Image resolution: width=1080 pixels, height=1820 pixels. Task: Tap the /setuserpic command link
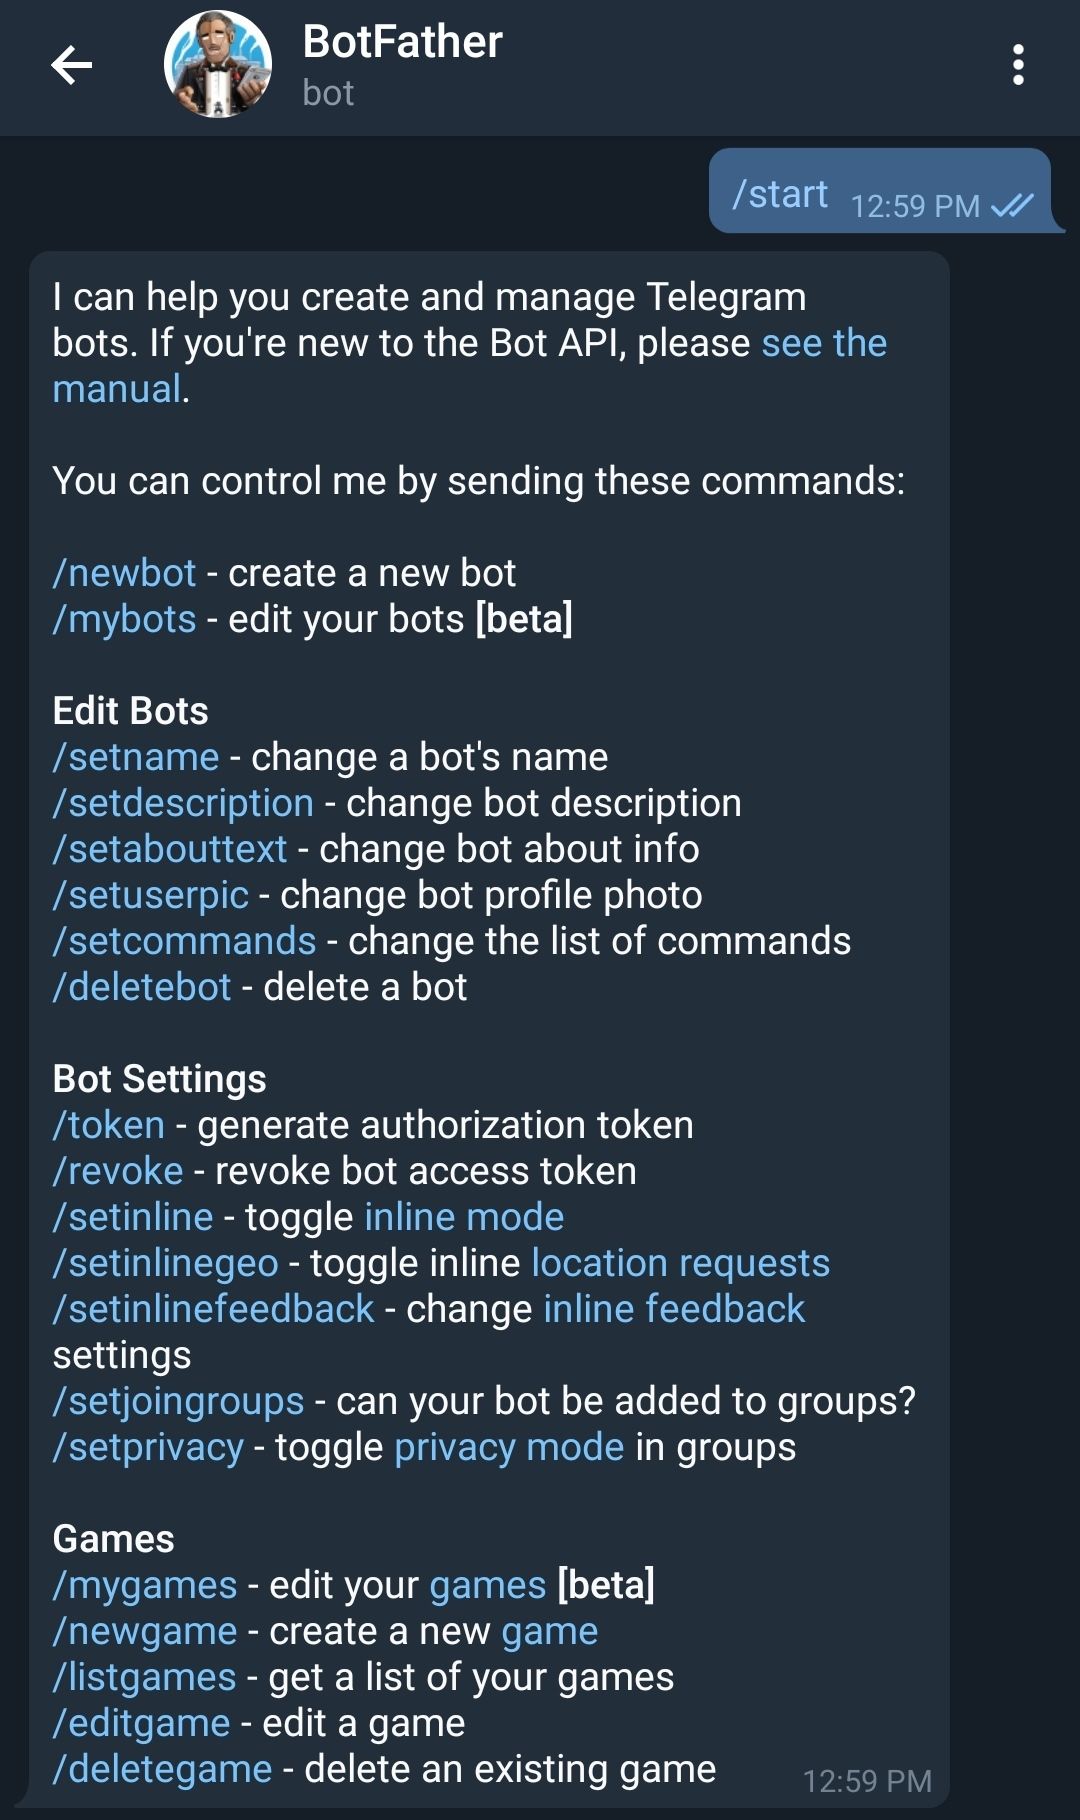pyautogui.click(x=151, y=896)
